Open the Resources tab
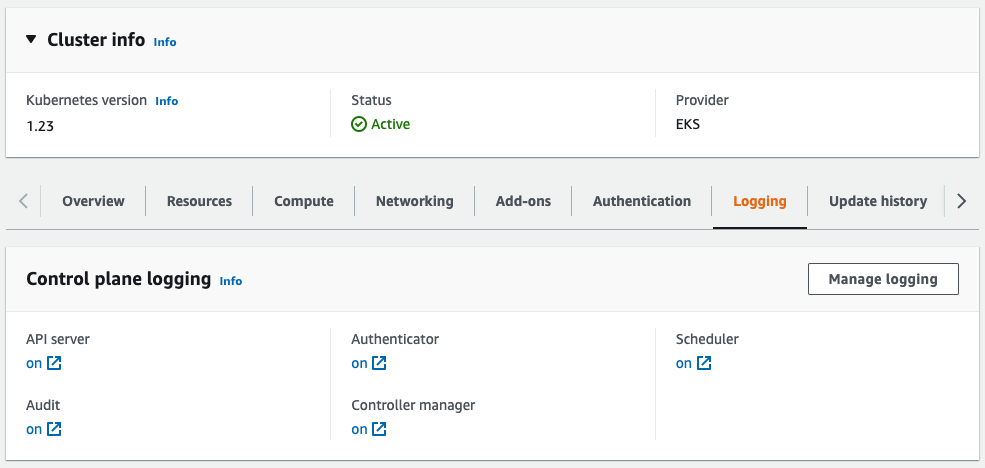The height and width of the screenshot is (468, 985). click(x=199, y=201)
